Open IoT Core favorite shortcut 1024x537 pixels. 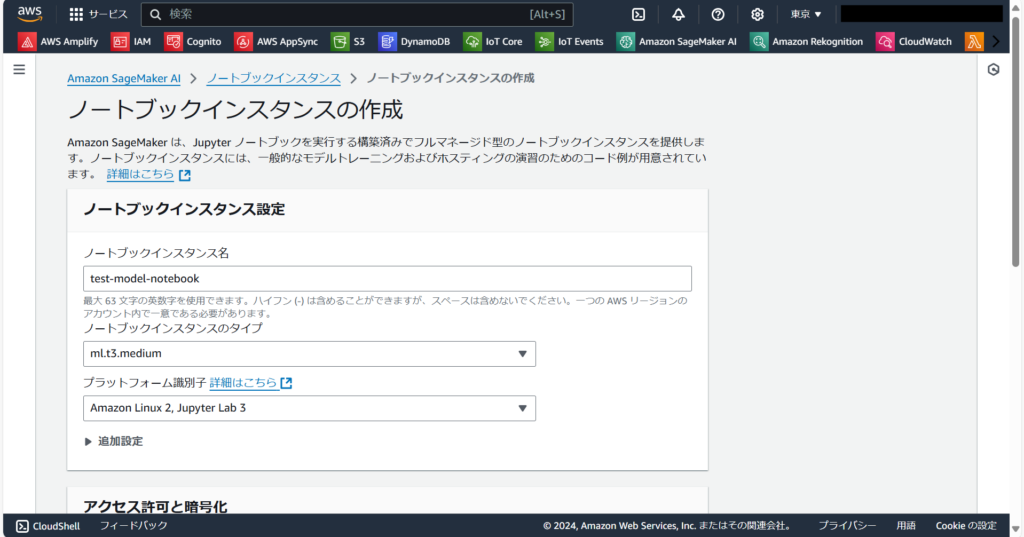tap(493, 41)
